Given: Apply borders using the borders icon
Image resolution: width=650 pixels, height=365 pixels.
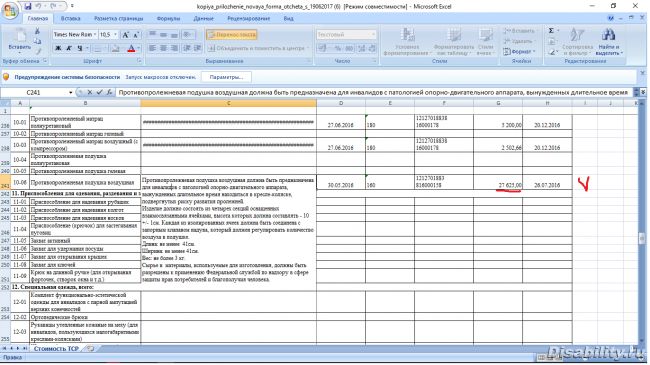Looking at the screenshot, I should click(98, 49).
